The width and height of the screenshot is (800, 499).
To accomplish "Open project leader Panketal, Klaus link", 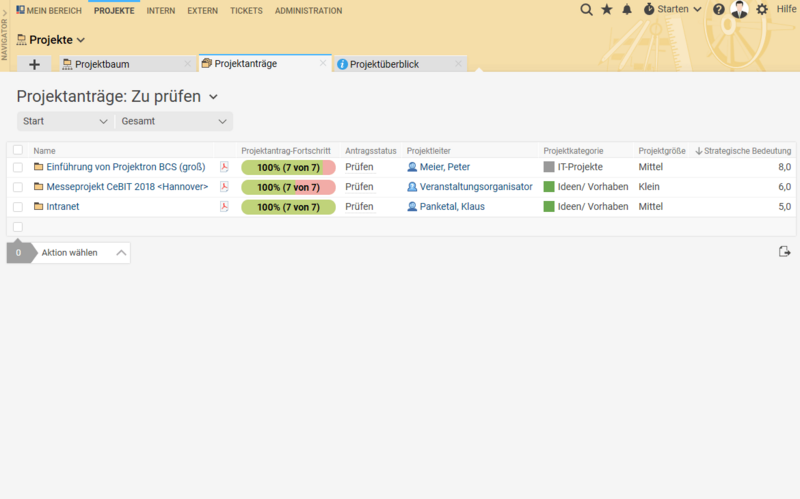I will [x=452, y=207].
